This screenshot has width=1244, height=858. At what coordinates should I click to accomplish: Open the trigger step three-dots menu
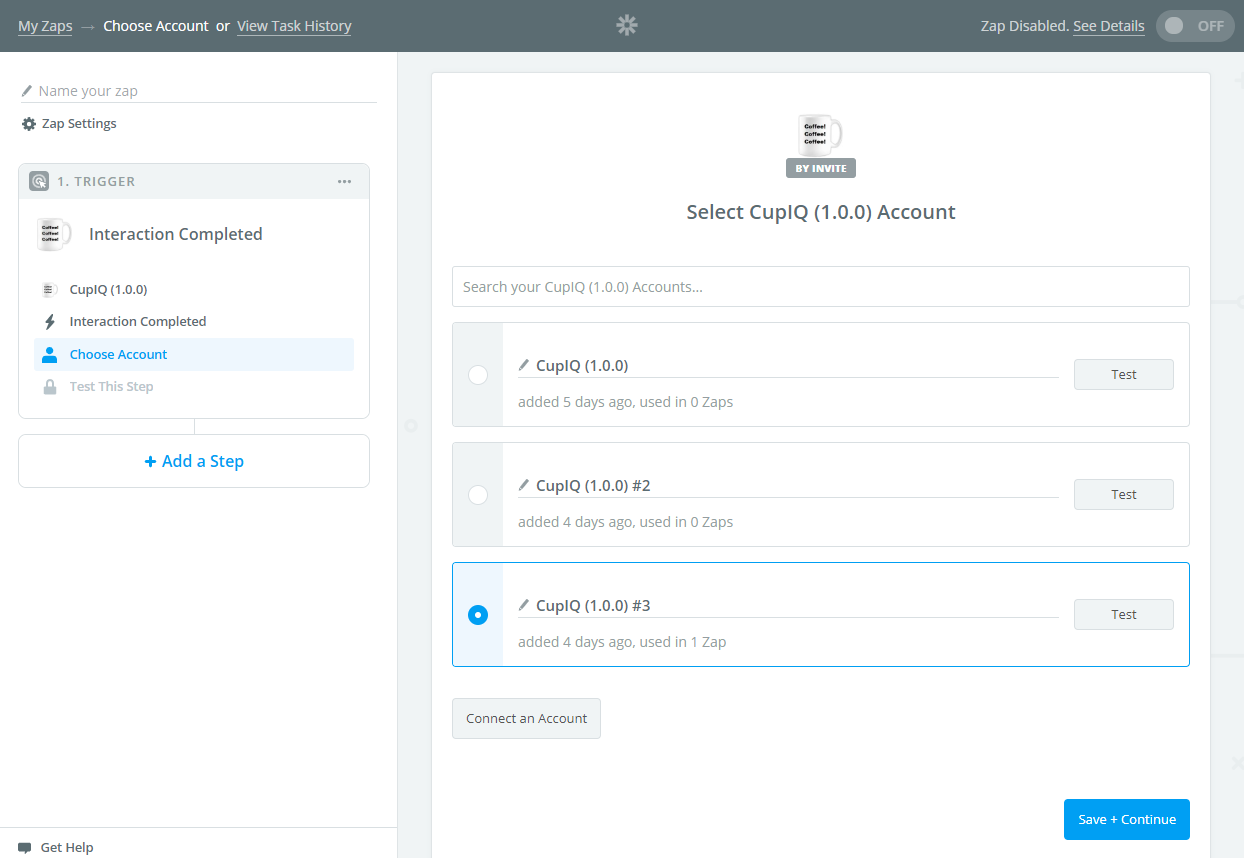[x=344, y=181]
